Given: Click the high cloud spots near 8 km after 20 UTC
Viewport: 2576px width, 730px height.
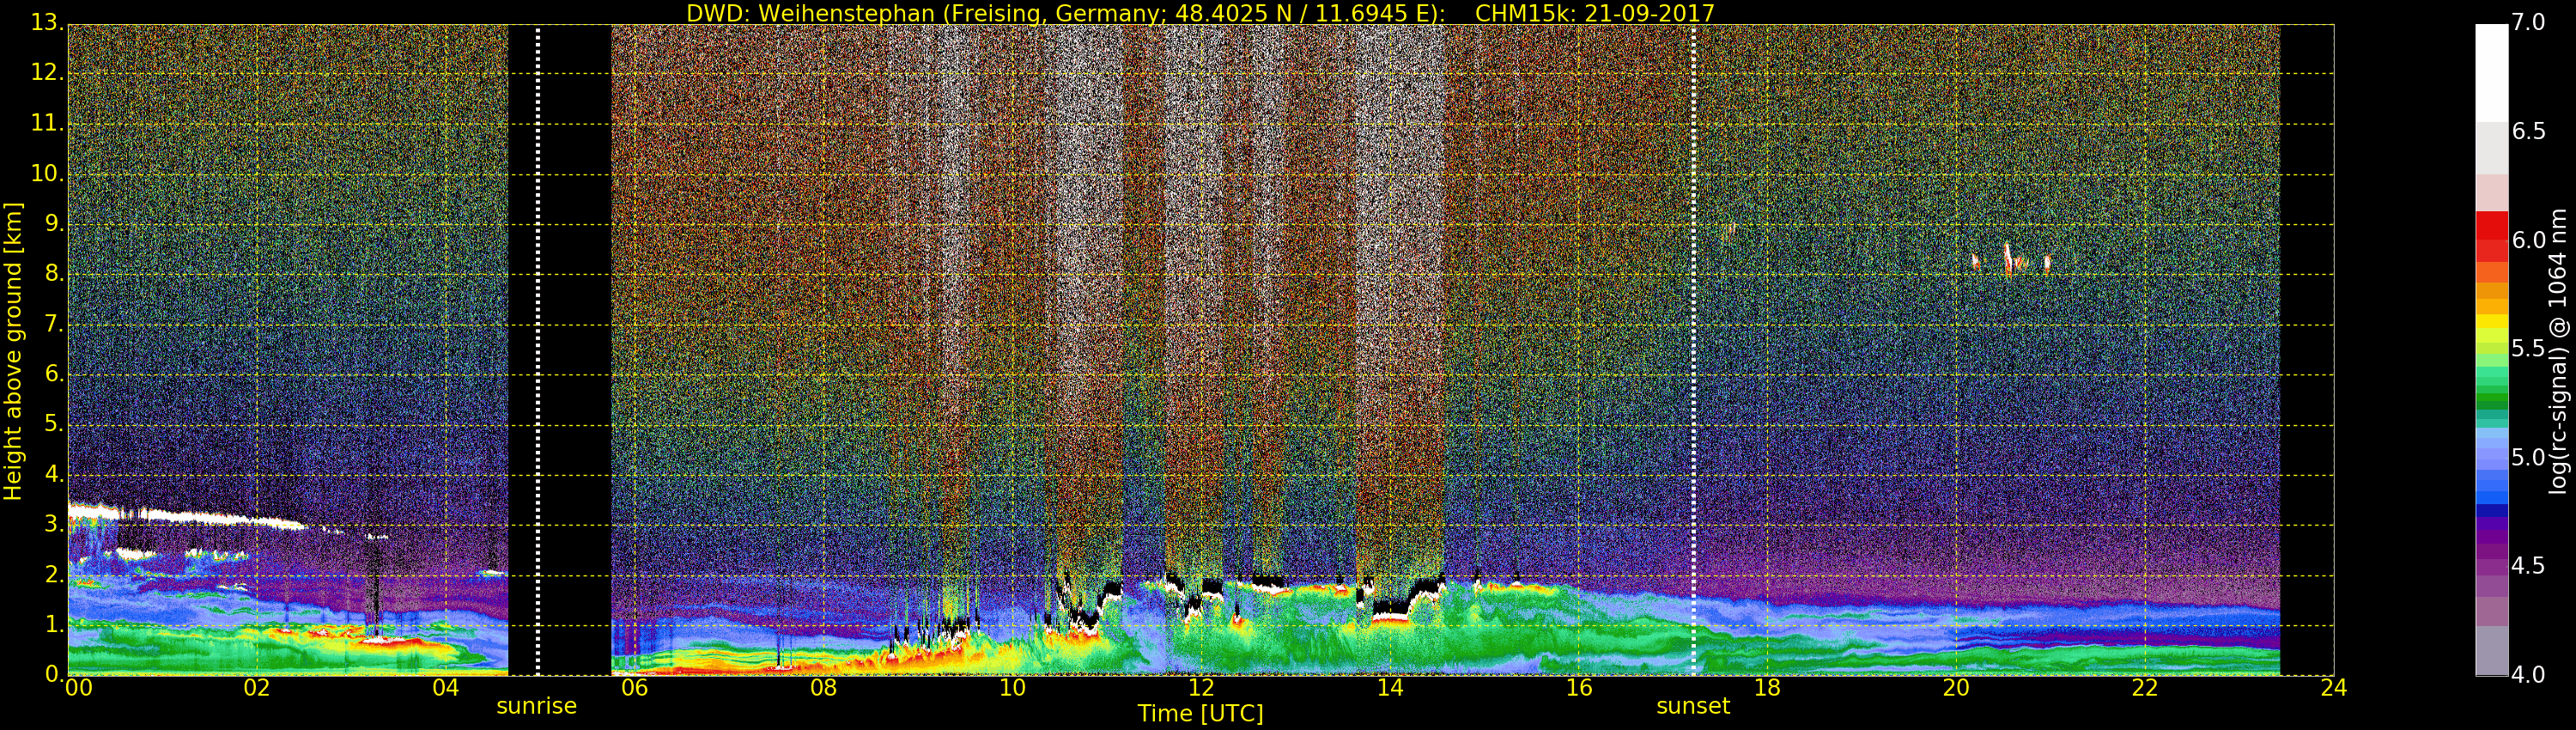Looking at the screenshot, I should tap(2011, 260).
